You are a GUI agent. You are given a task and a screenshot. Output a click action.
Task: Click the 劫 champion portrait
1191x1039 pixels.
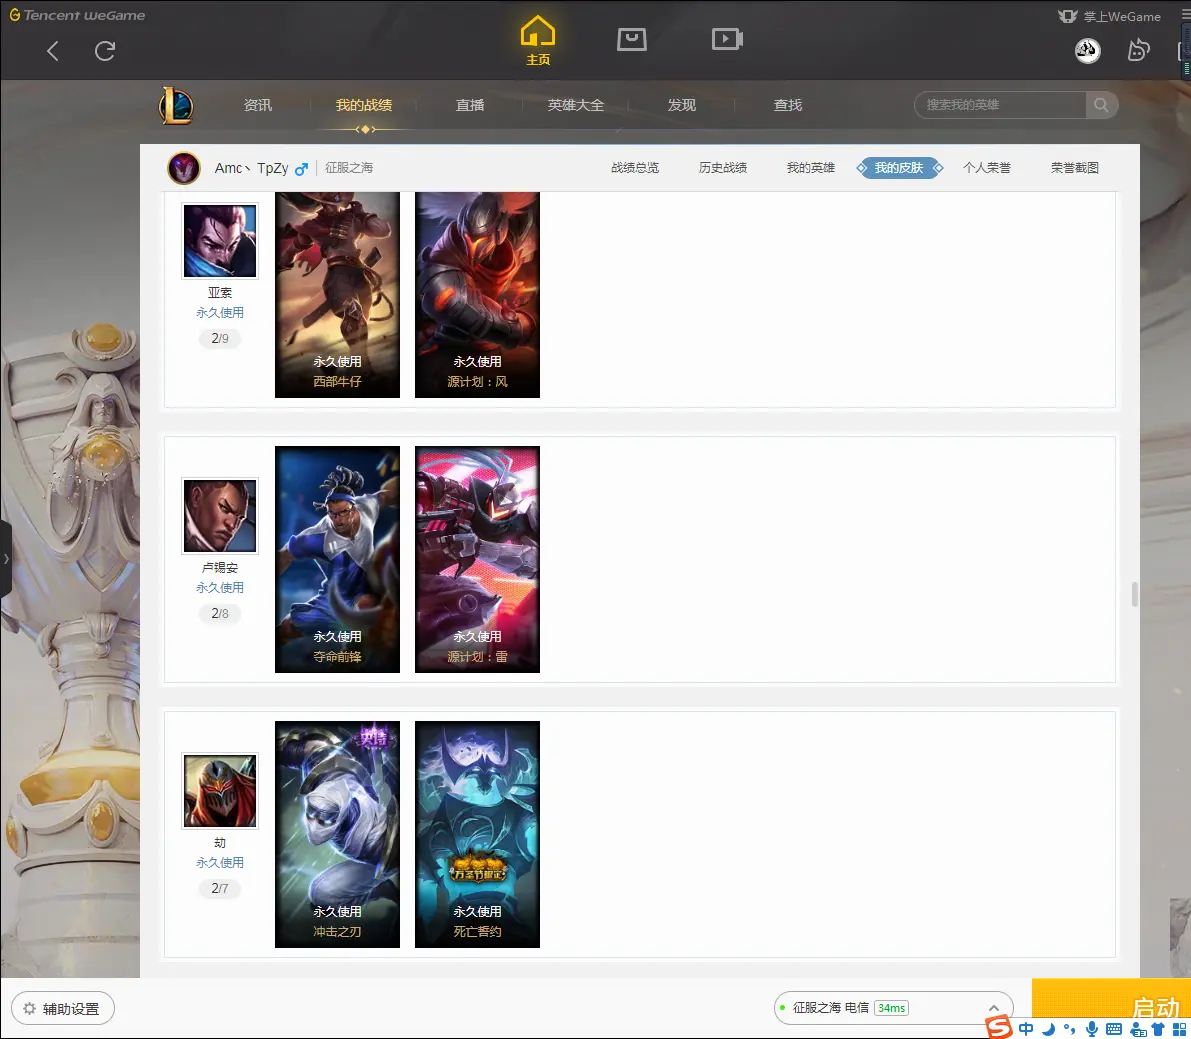(220, 791)
